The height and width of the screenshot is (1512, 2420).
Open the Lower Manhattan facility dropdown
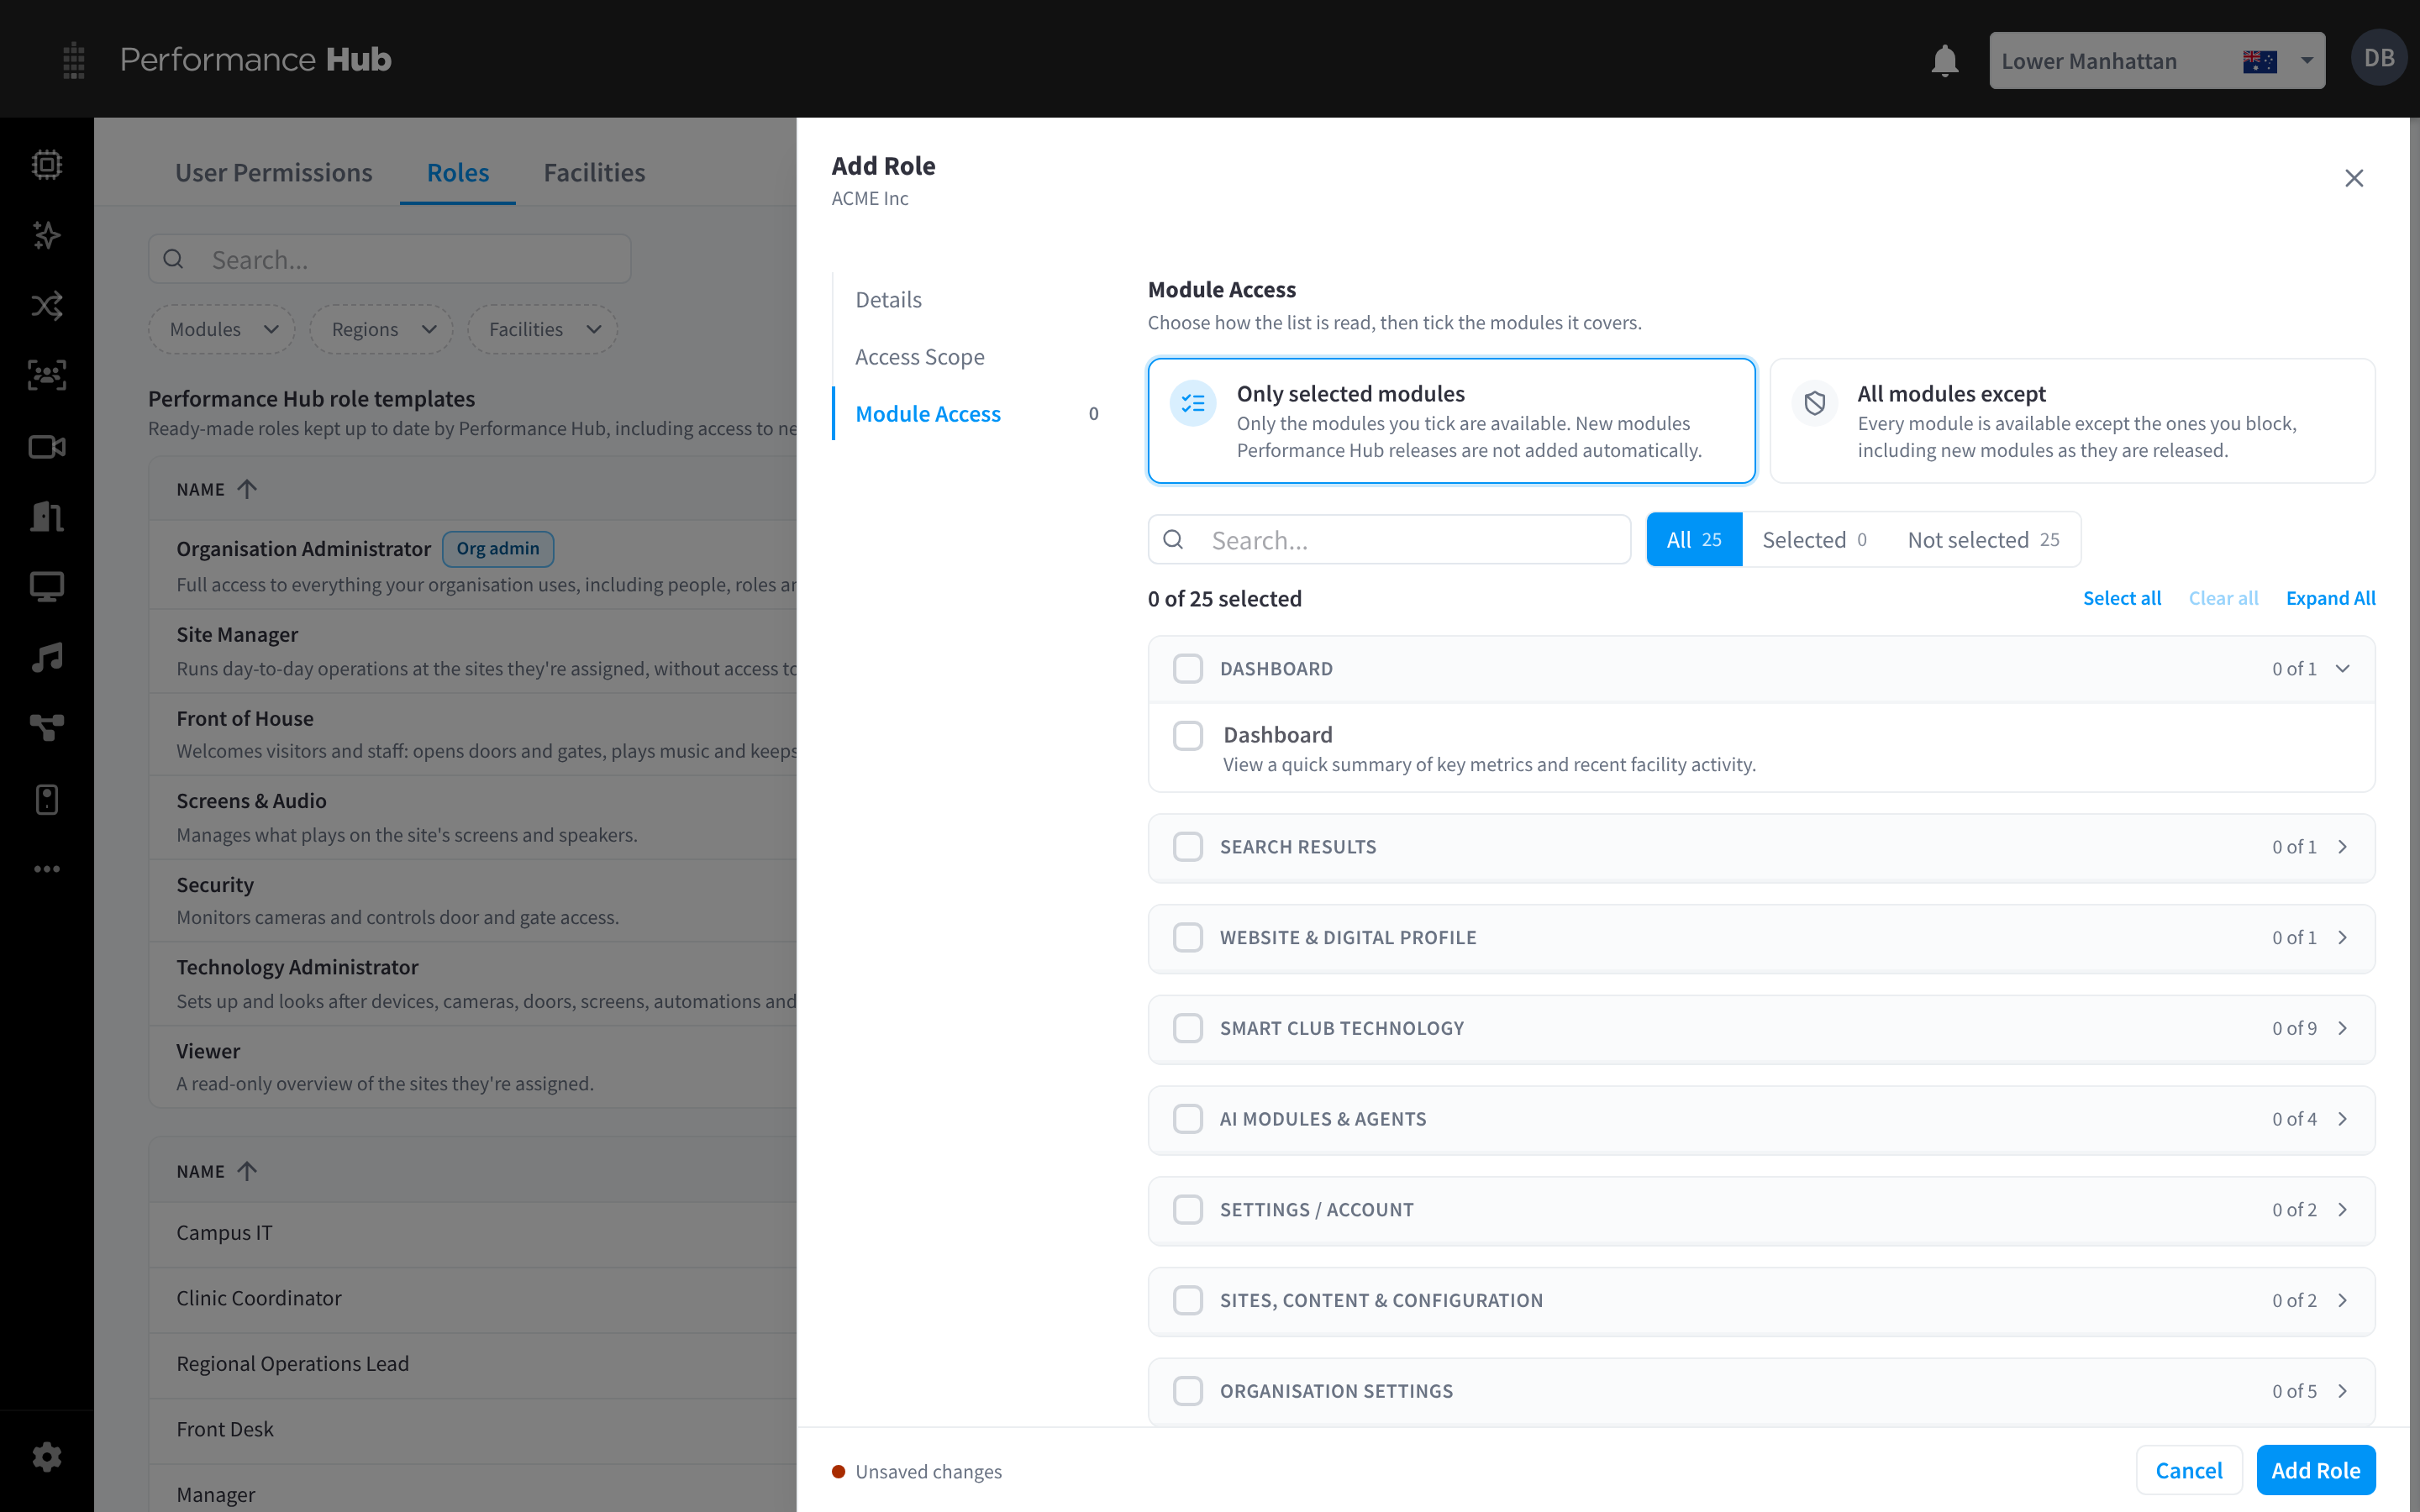(x=2156, y=61)
